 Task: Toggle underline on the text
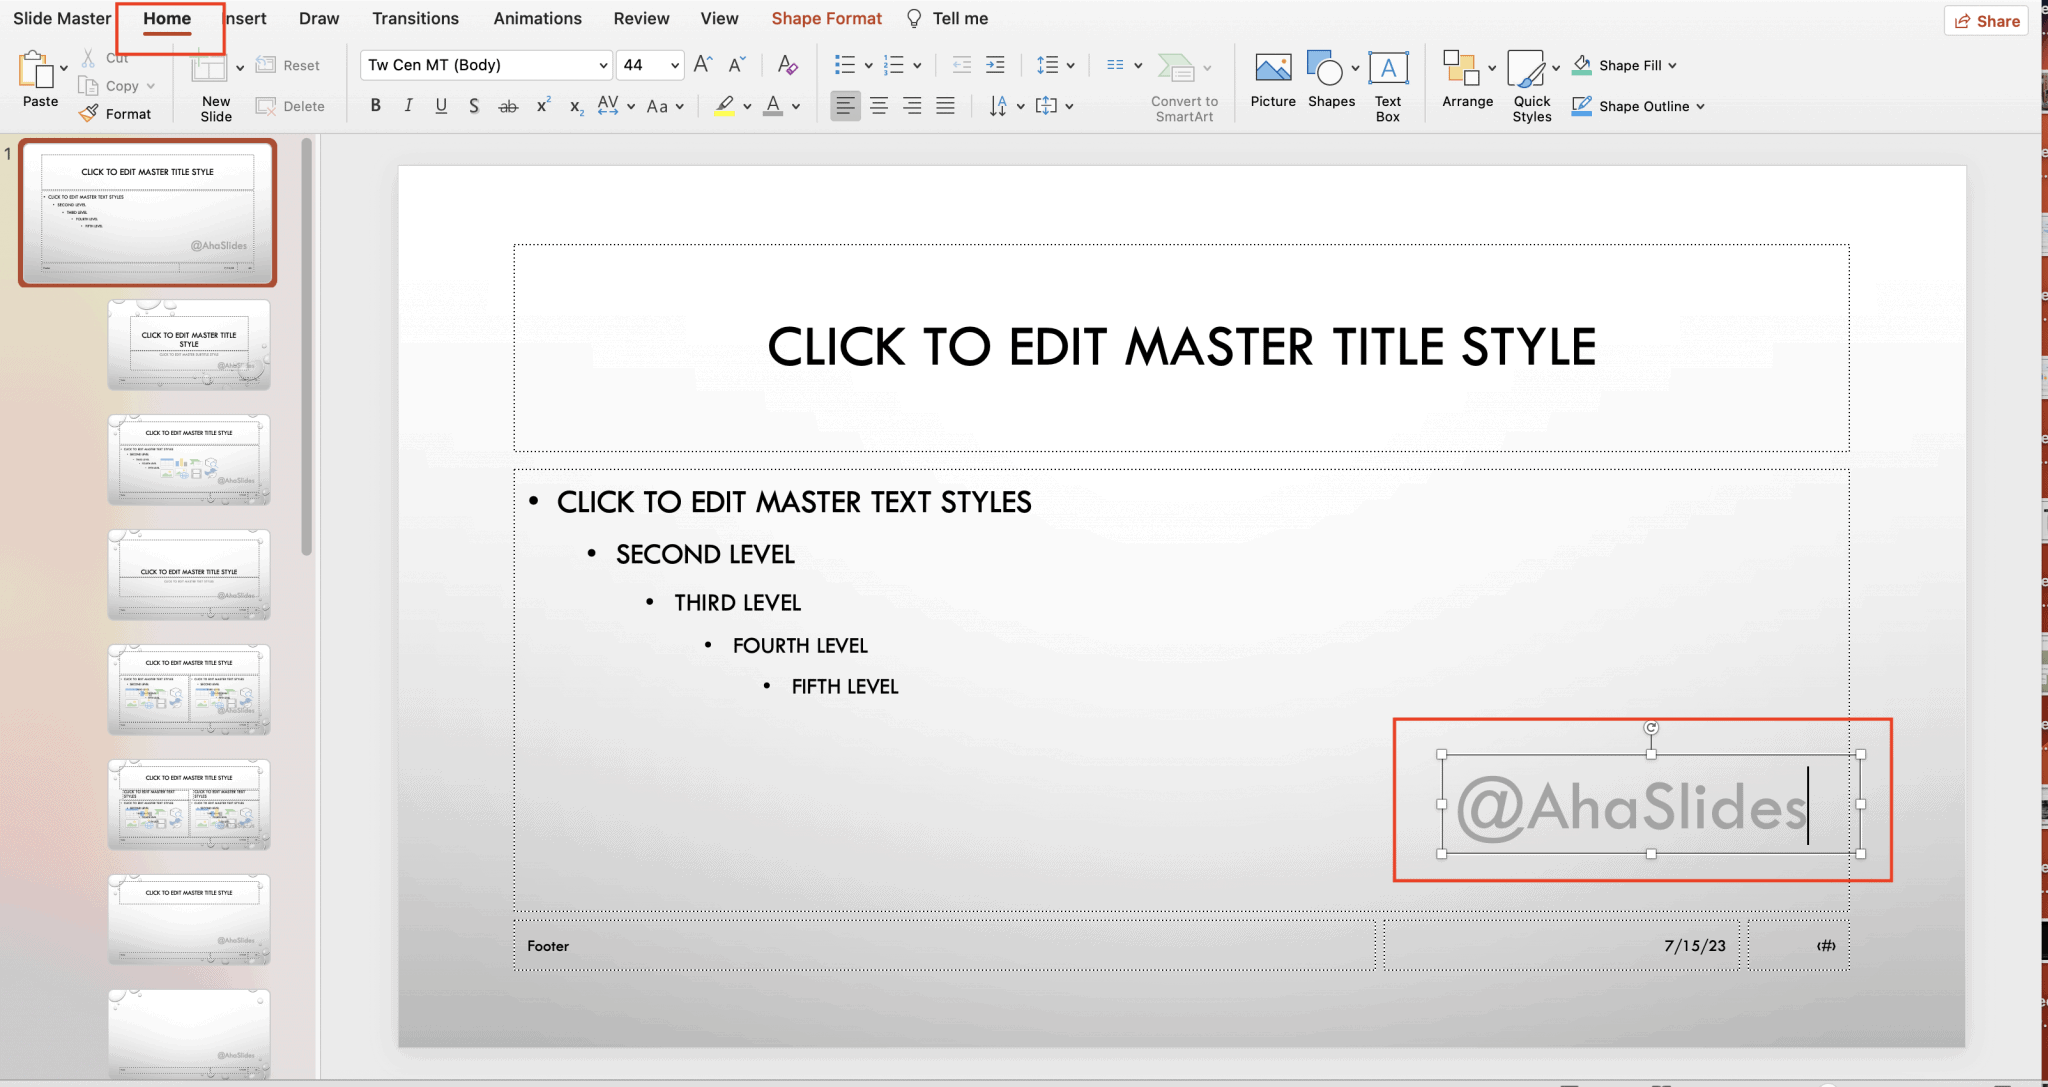coord(440,105)
